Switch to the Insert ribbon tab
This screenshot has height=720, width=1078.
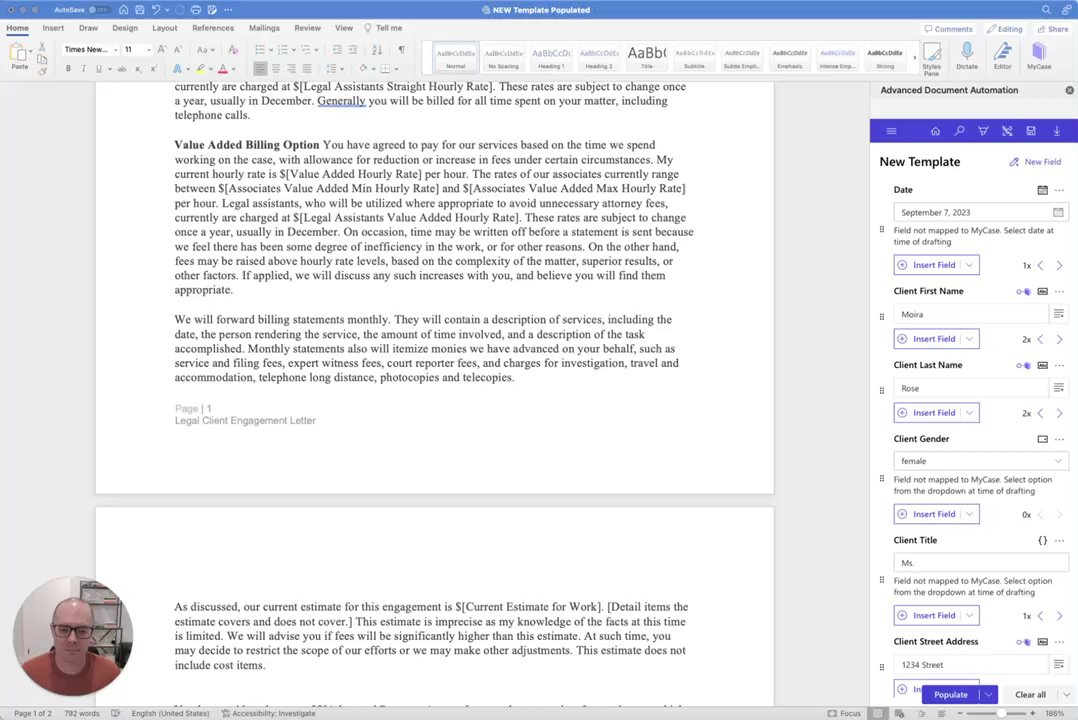53,28
